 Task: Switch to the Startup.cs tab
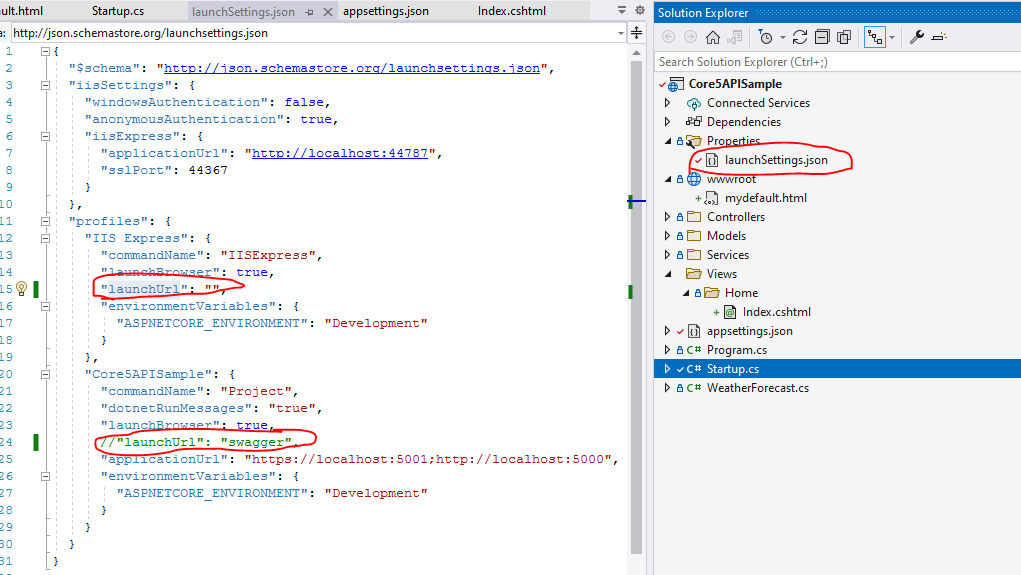[118, 11]
